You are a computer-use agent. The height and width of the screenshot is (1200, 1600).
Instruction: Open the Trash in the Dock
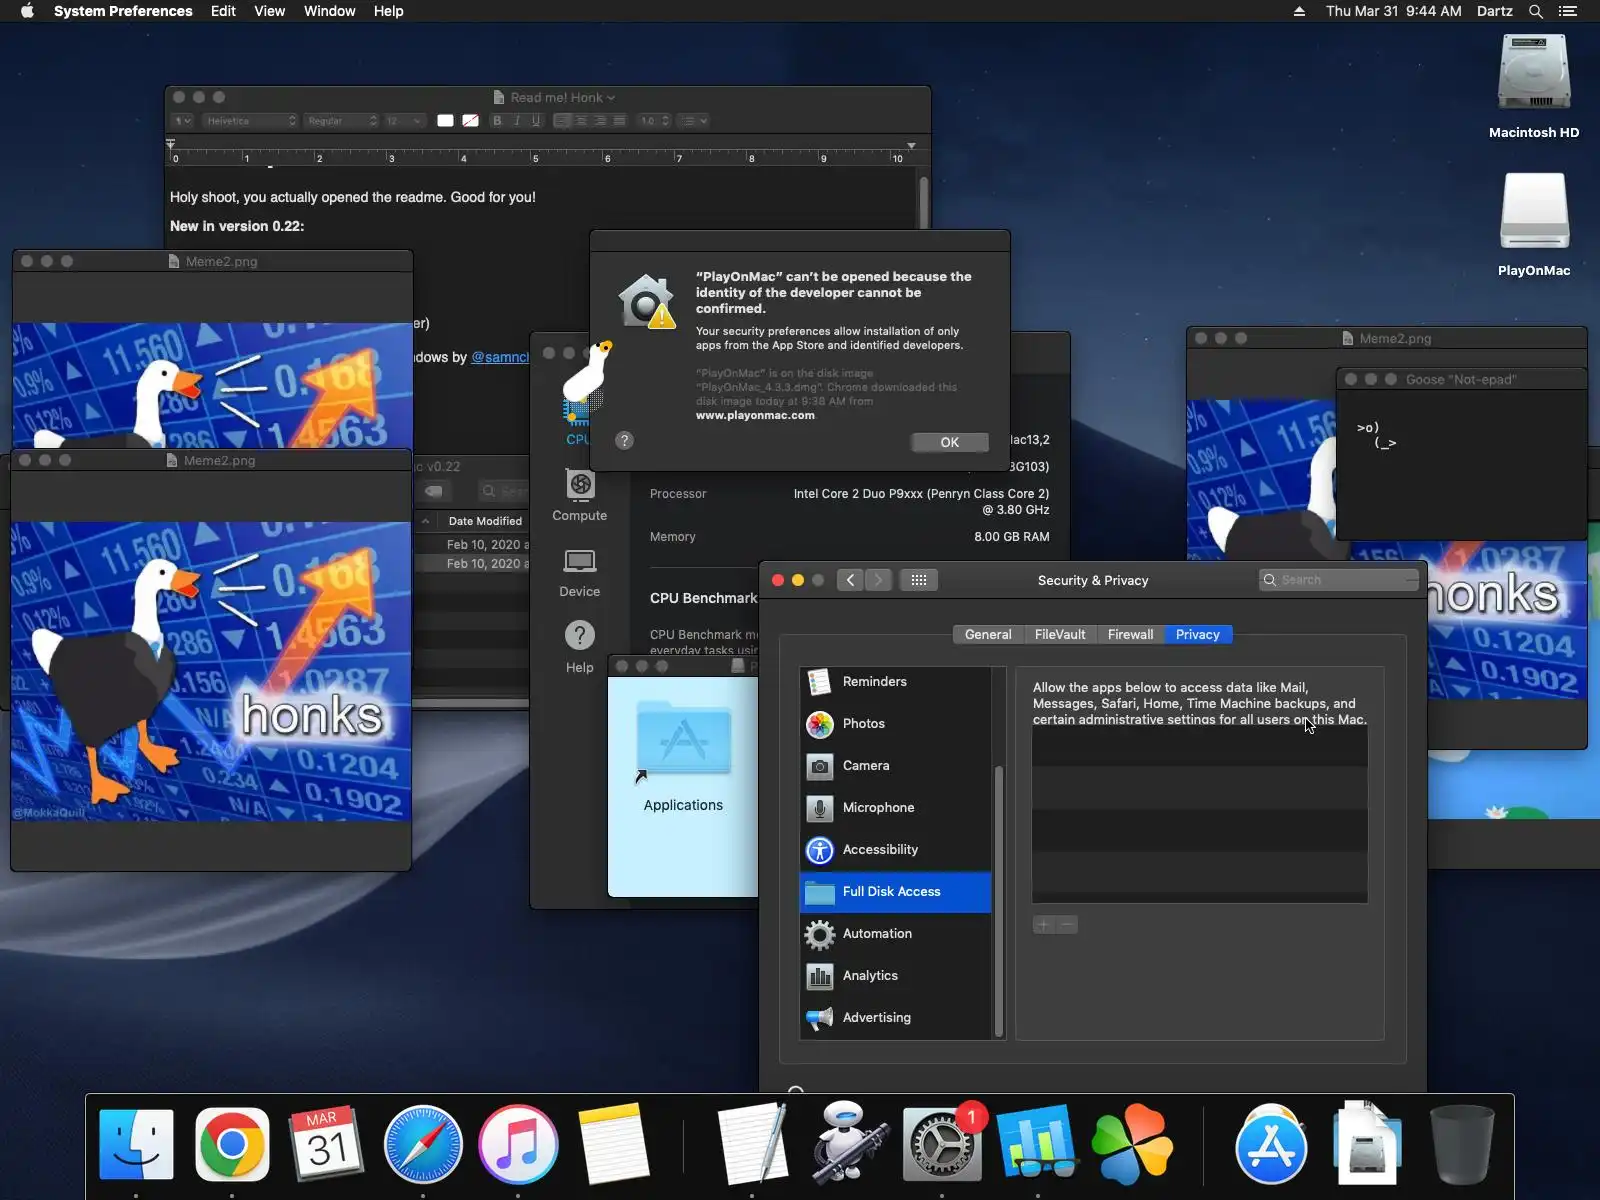click(1462, 1144)
